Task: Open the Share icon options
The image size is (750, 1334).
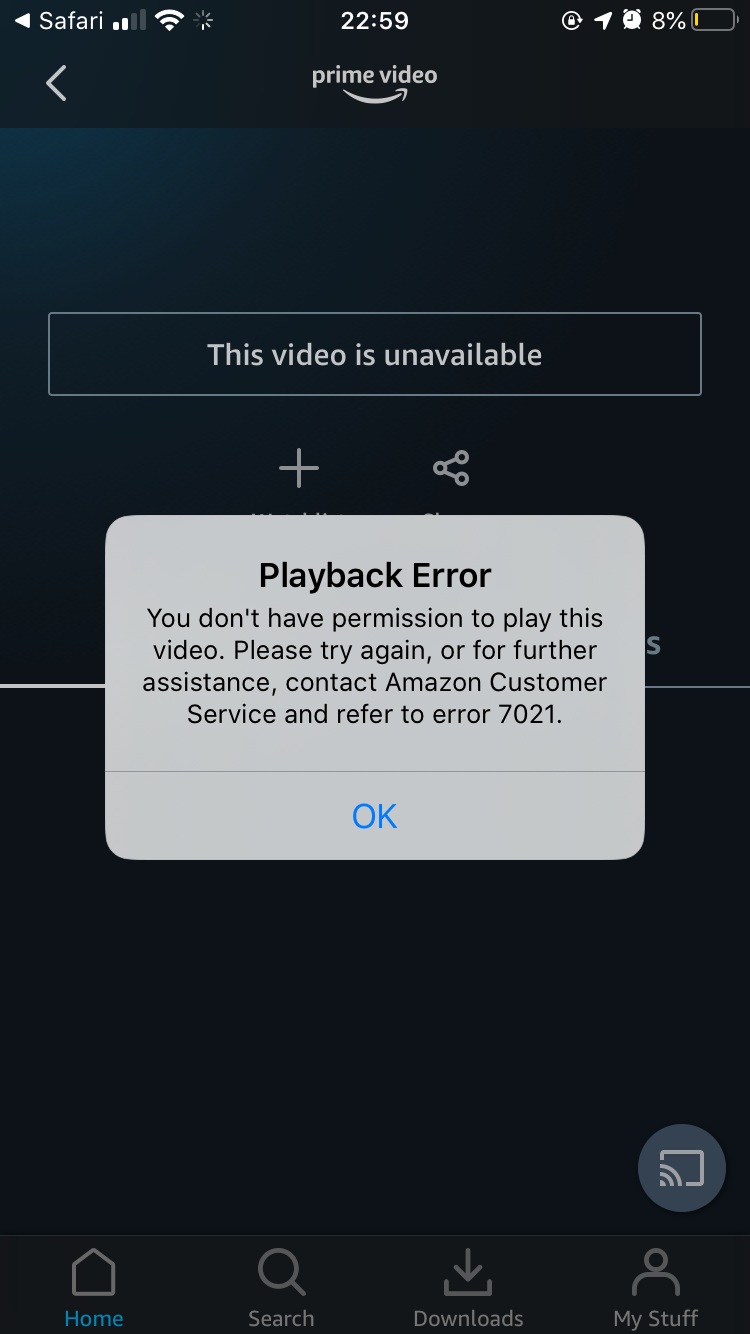Action: click(451, 468)
